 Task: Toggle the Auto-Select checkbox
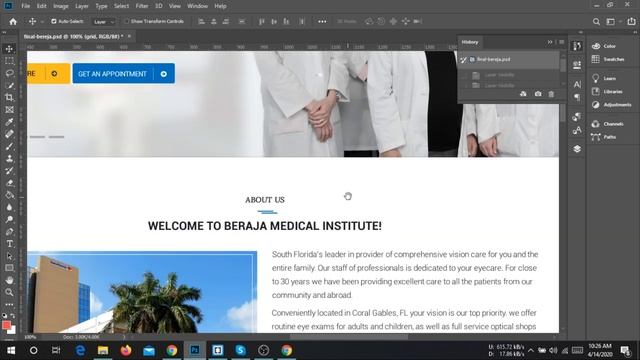point(54,21)
